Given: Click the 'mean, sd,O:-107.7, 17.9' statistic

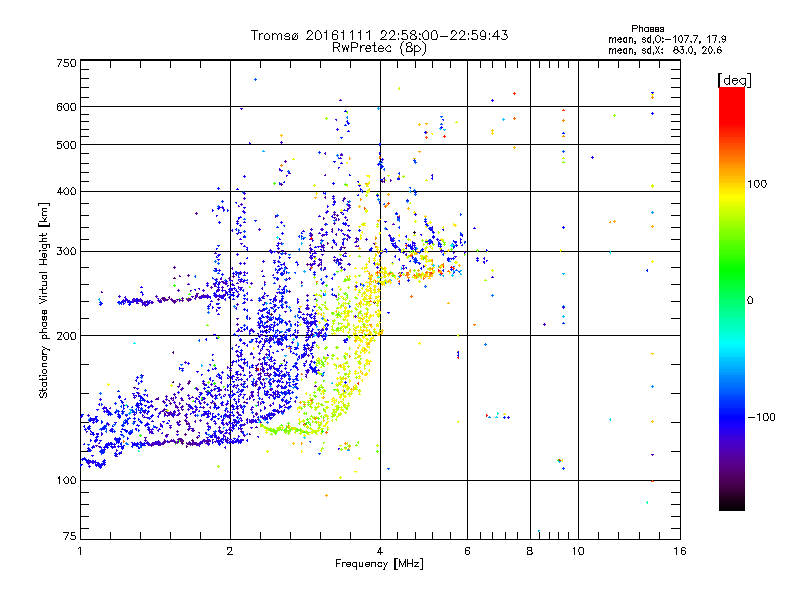Looking at the screenshot, I should tap(667, 39).
